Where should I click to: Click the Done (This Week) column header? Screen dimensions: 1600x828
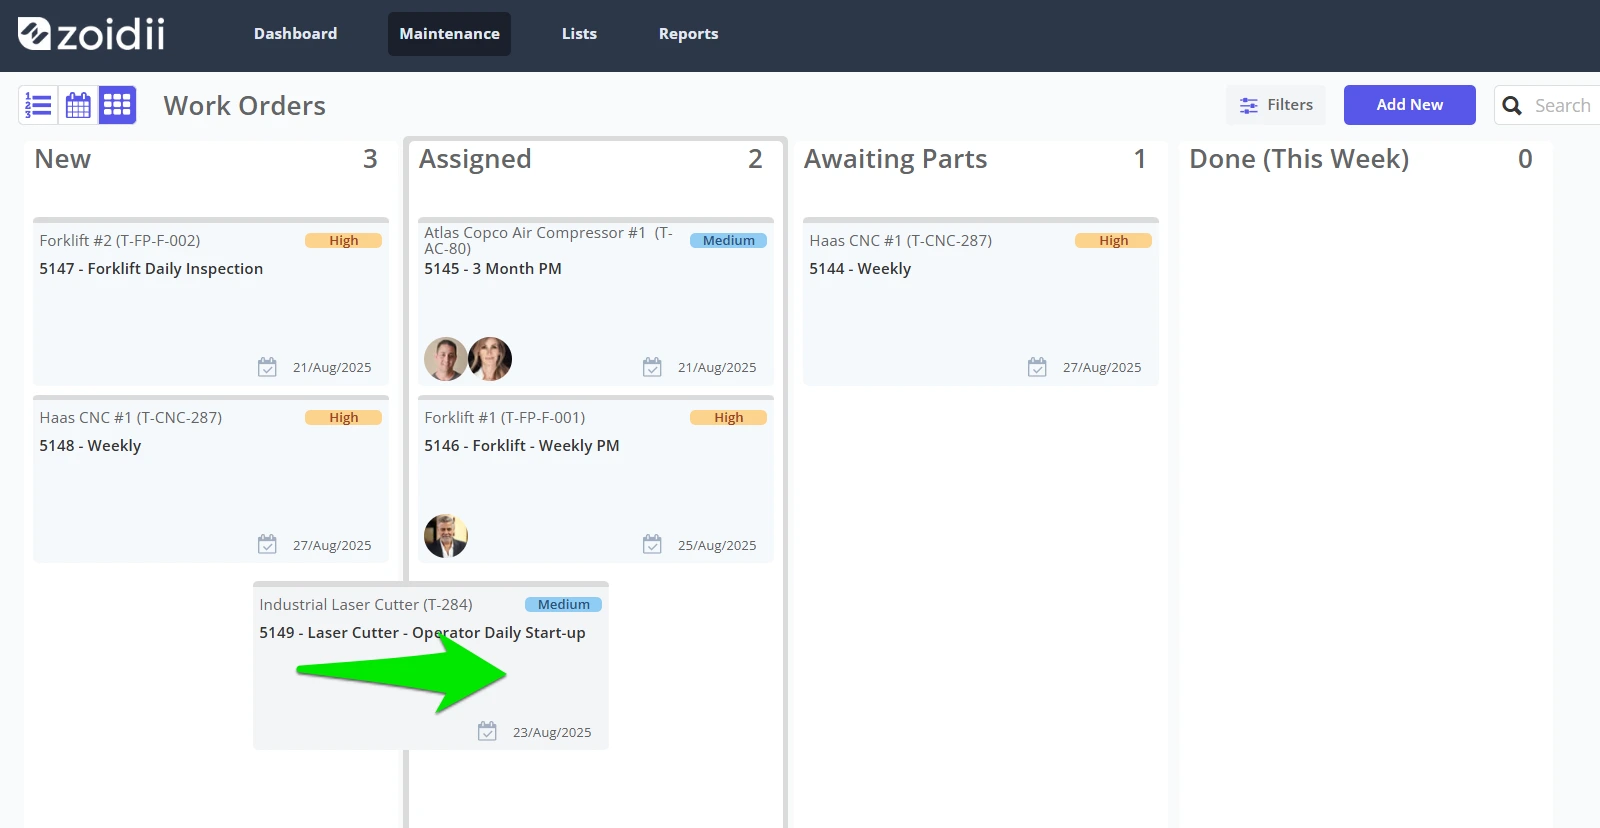1299,159
